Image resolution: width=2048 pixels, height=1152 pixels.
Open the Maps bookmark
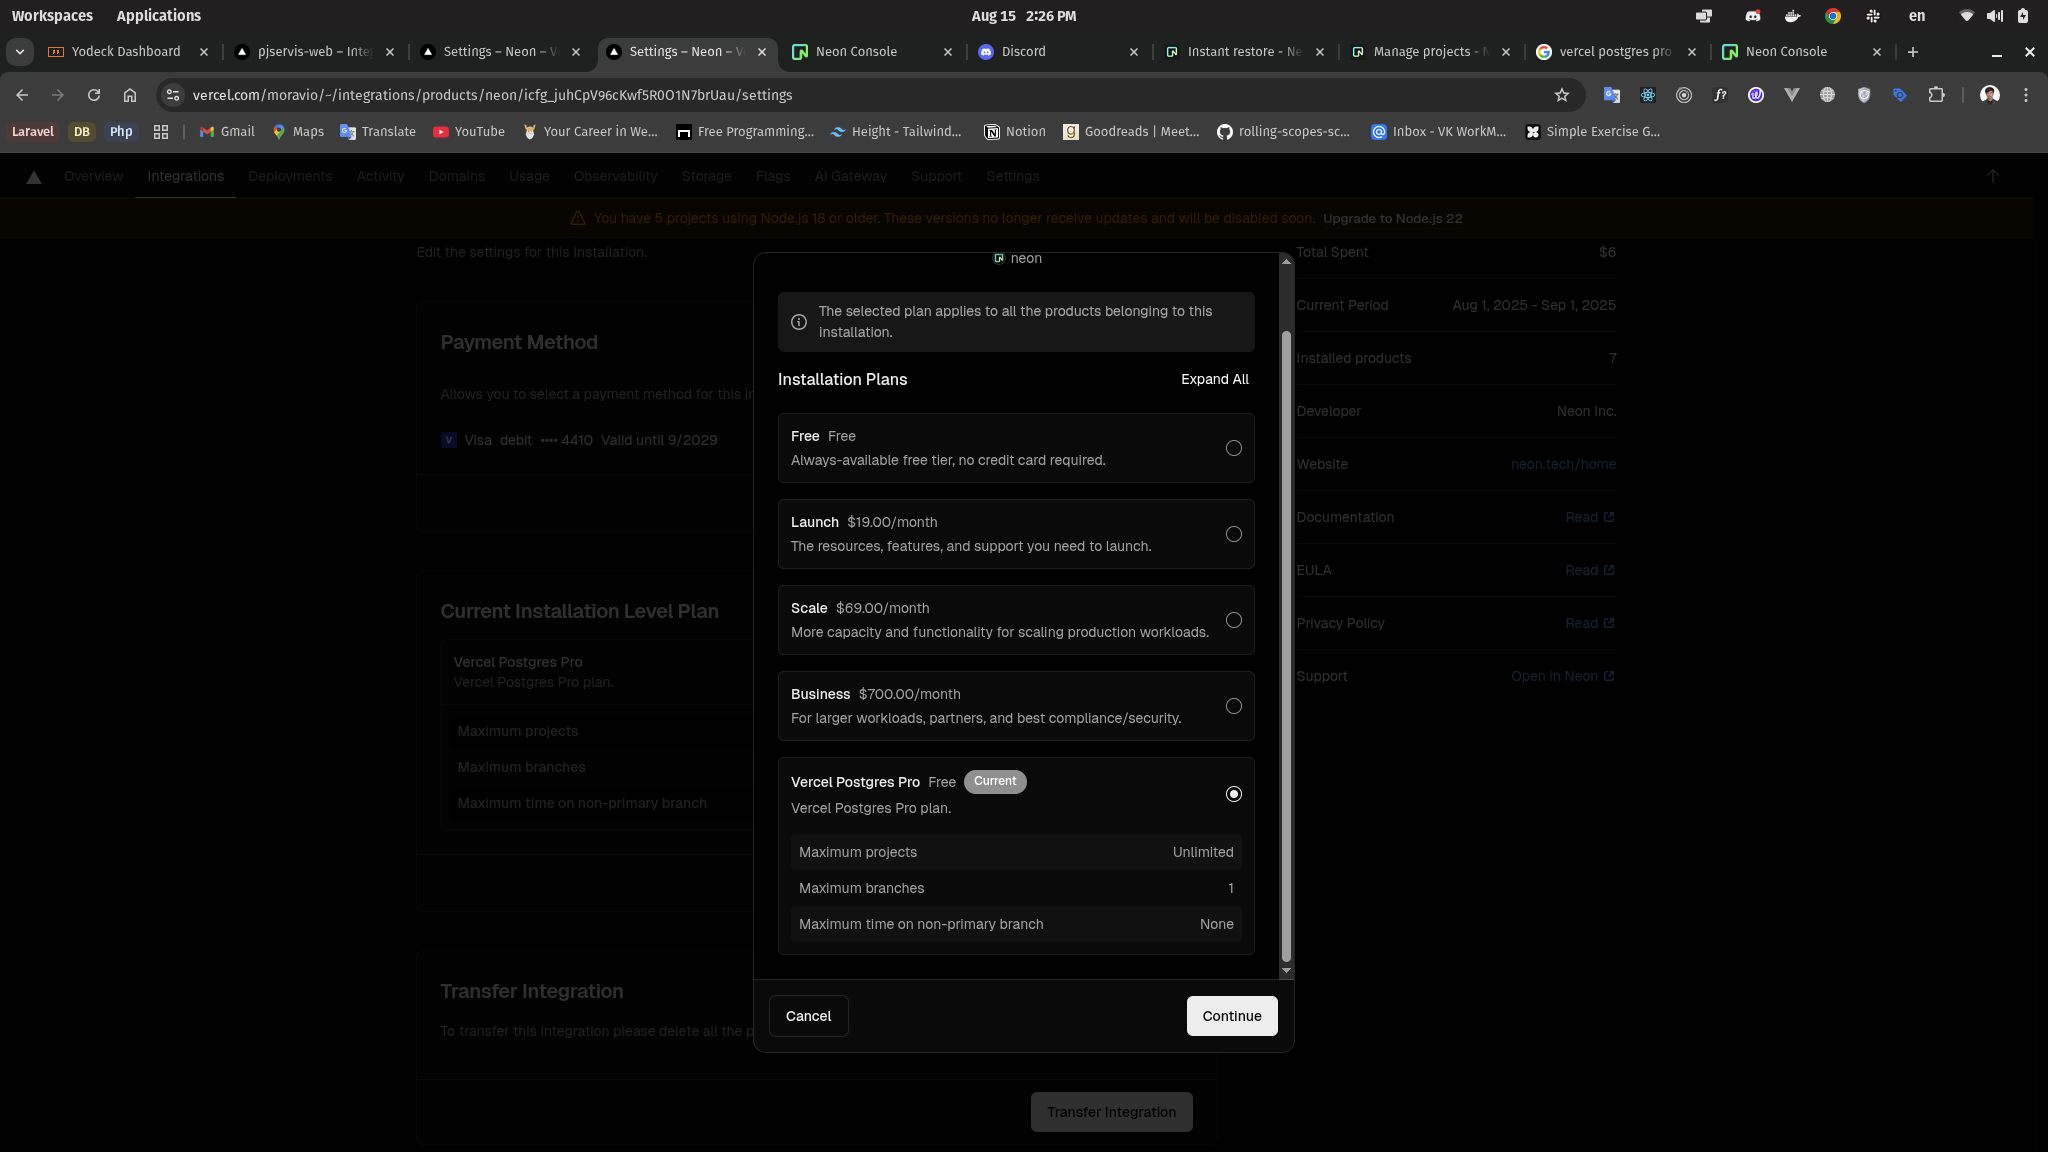[298, 131]
